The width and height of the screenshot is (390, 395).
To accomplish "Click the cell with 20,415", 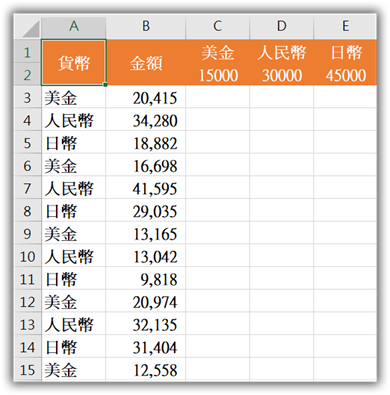I will 146,97.
